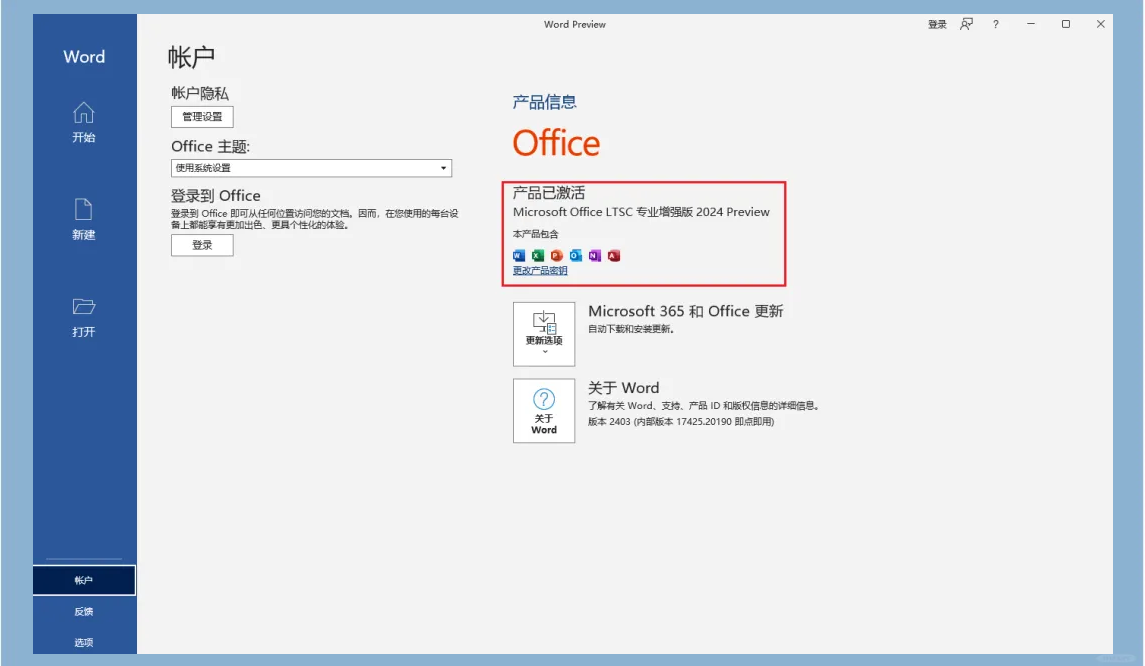The height and width of the screenshot is (666, 1145).
Task: Maximize the Word Preview window
Action: click(1066, 24)
